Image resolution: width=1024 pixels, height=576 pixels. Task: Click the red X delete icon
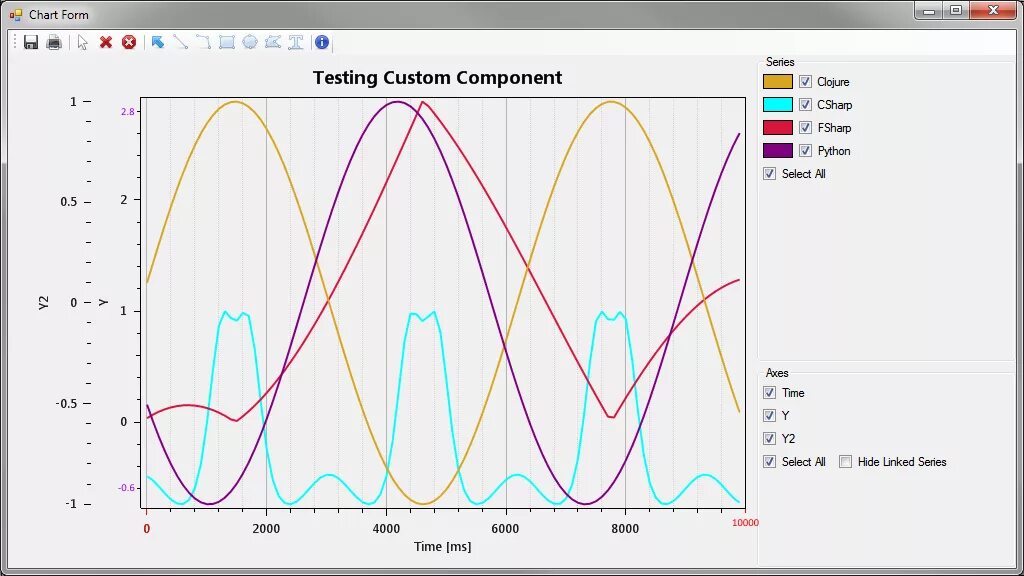click(x=106, y=42)
